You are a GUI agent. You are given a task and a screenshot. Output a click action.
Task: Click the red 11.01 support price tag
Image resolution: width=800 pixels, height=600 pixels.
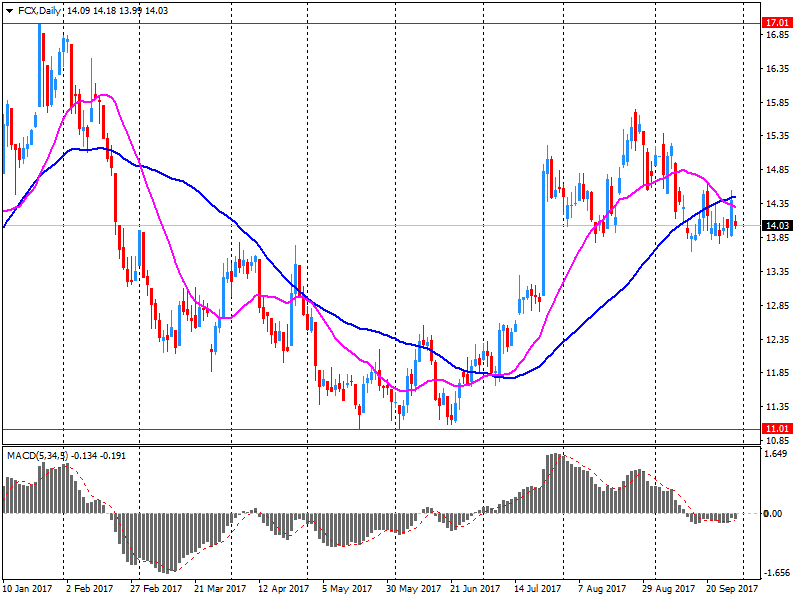click(x=778, y=429)
